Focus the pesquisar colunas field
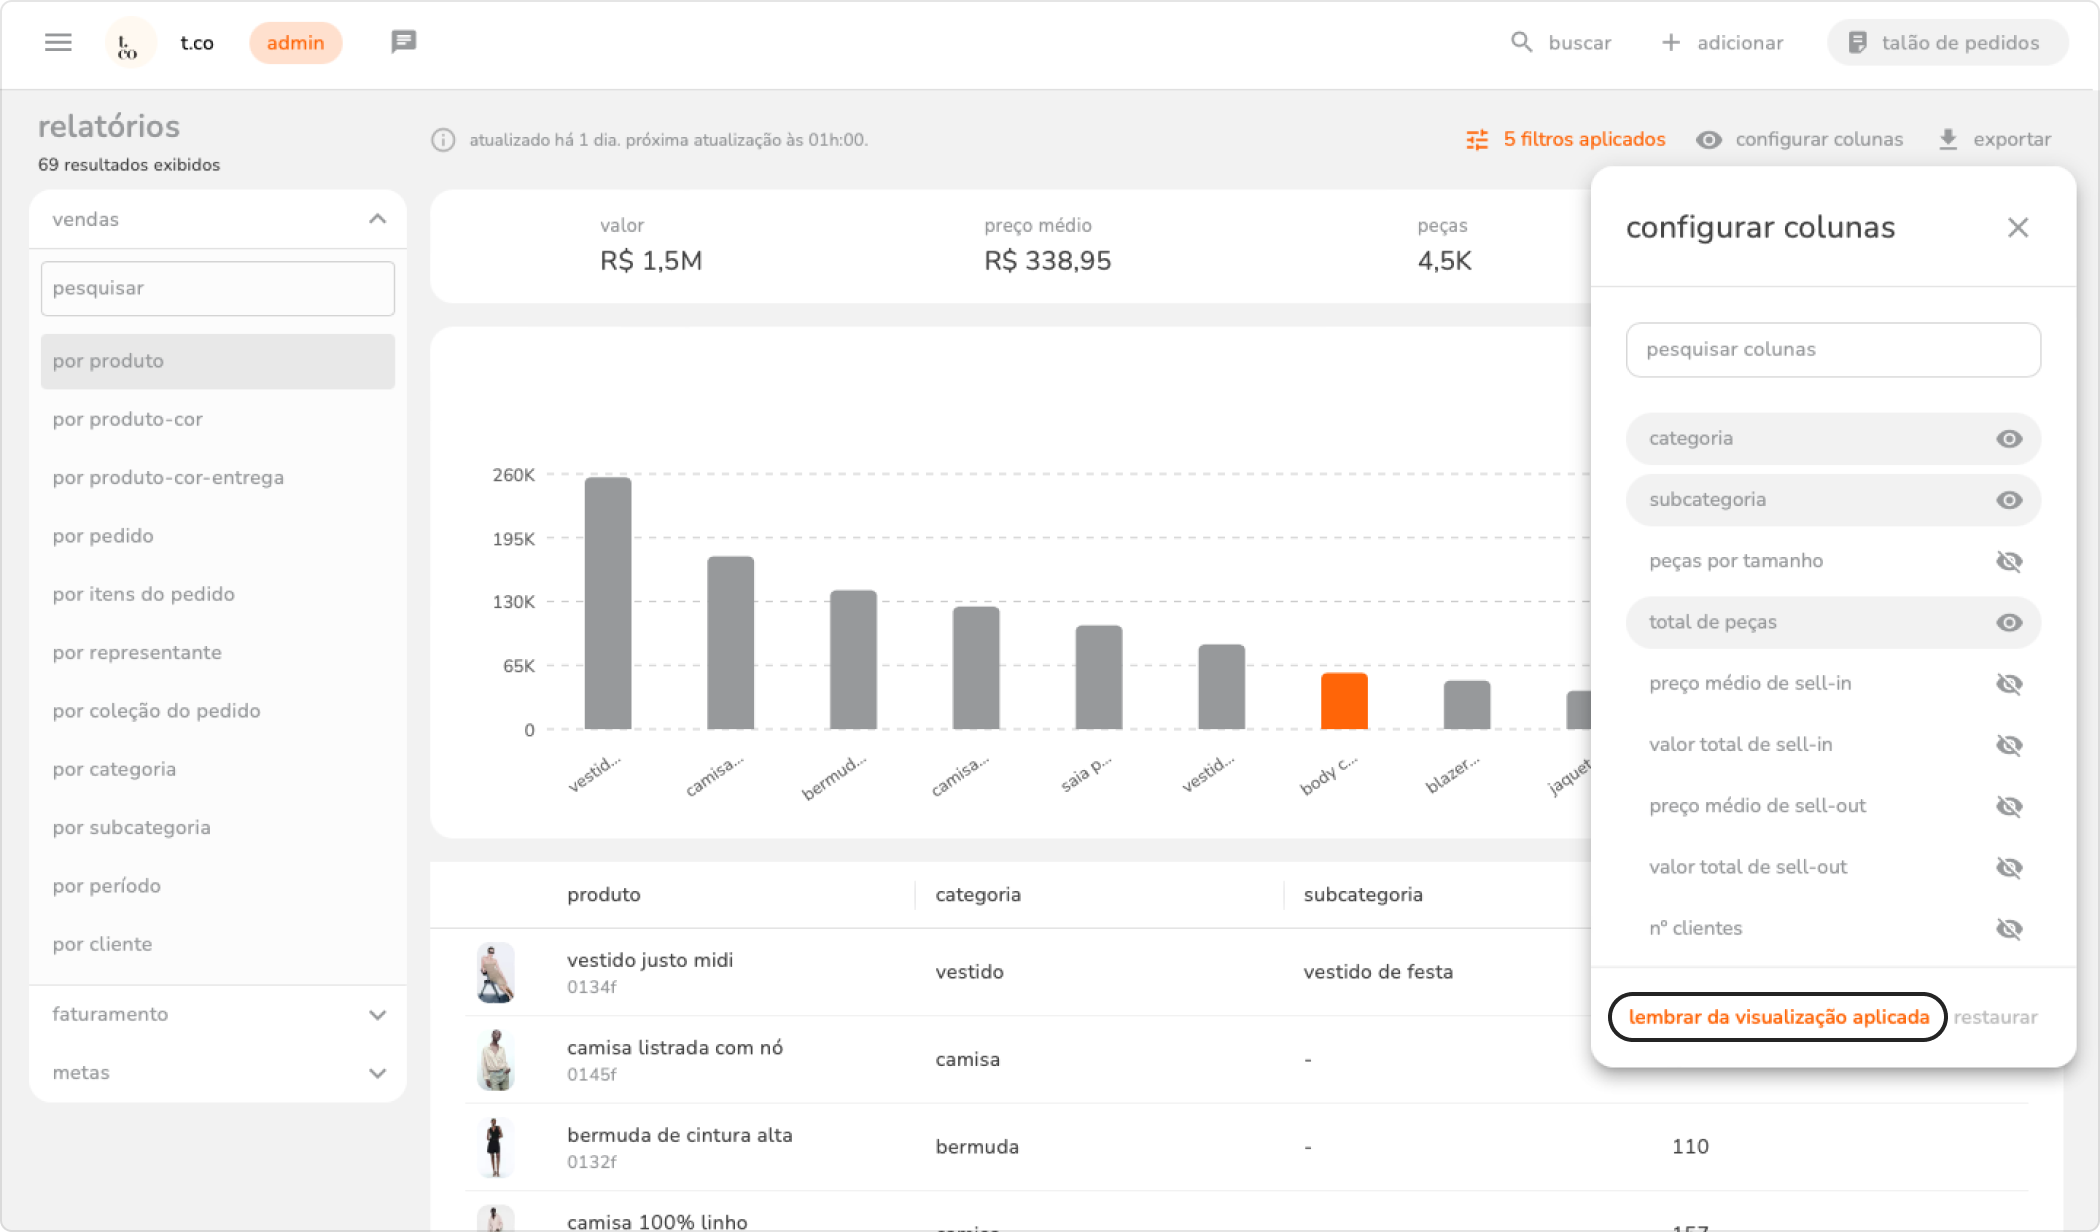This screenshot has width=2100, height=1232. click(1832, 350)
